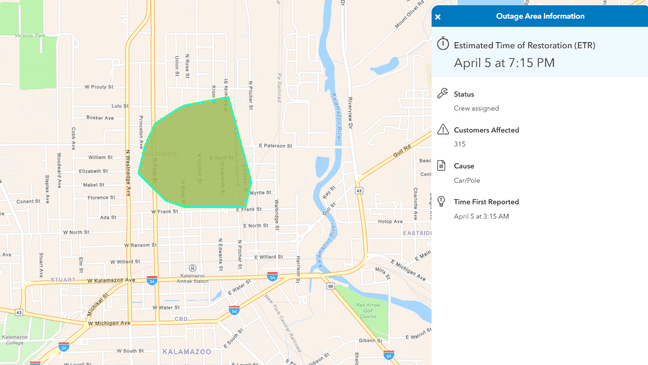The height and width of the screenshot is (365, 648).
Task: Click the 'W Prouty St' map label
Action: point(99,87)
